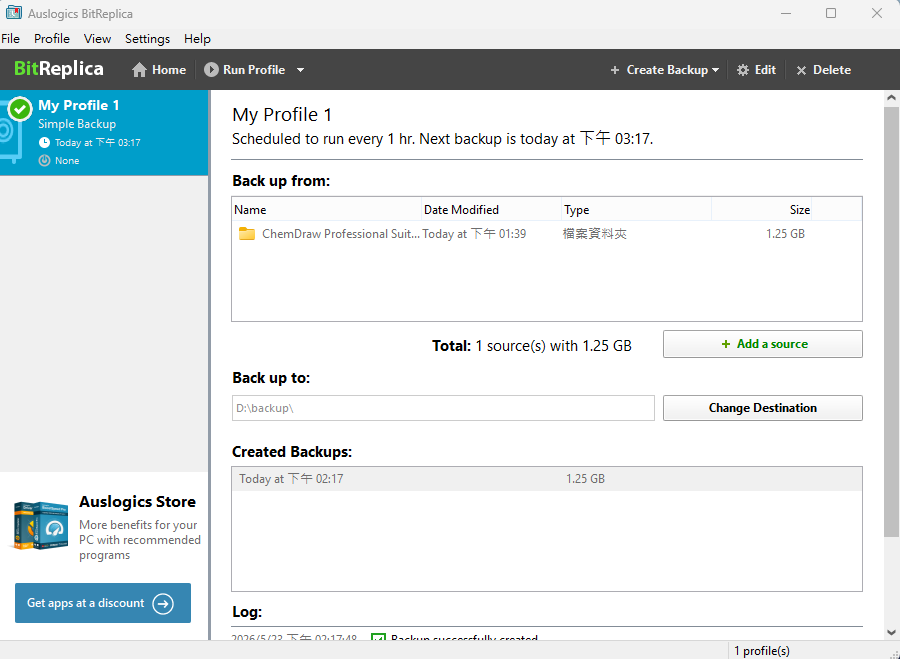Click 'Today at 下午 01:39' date cell
The width and height of the screenshot is (900, 659).
pyautogui.click(x=474, y=234)
